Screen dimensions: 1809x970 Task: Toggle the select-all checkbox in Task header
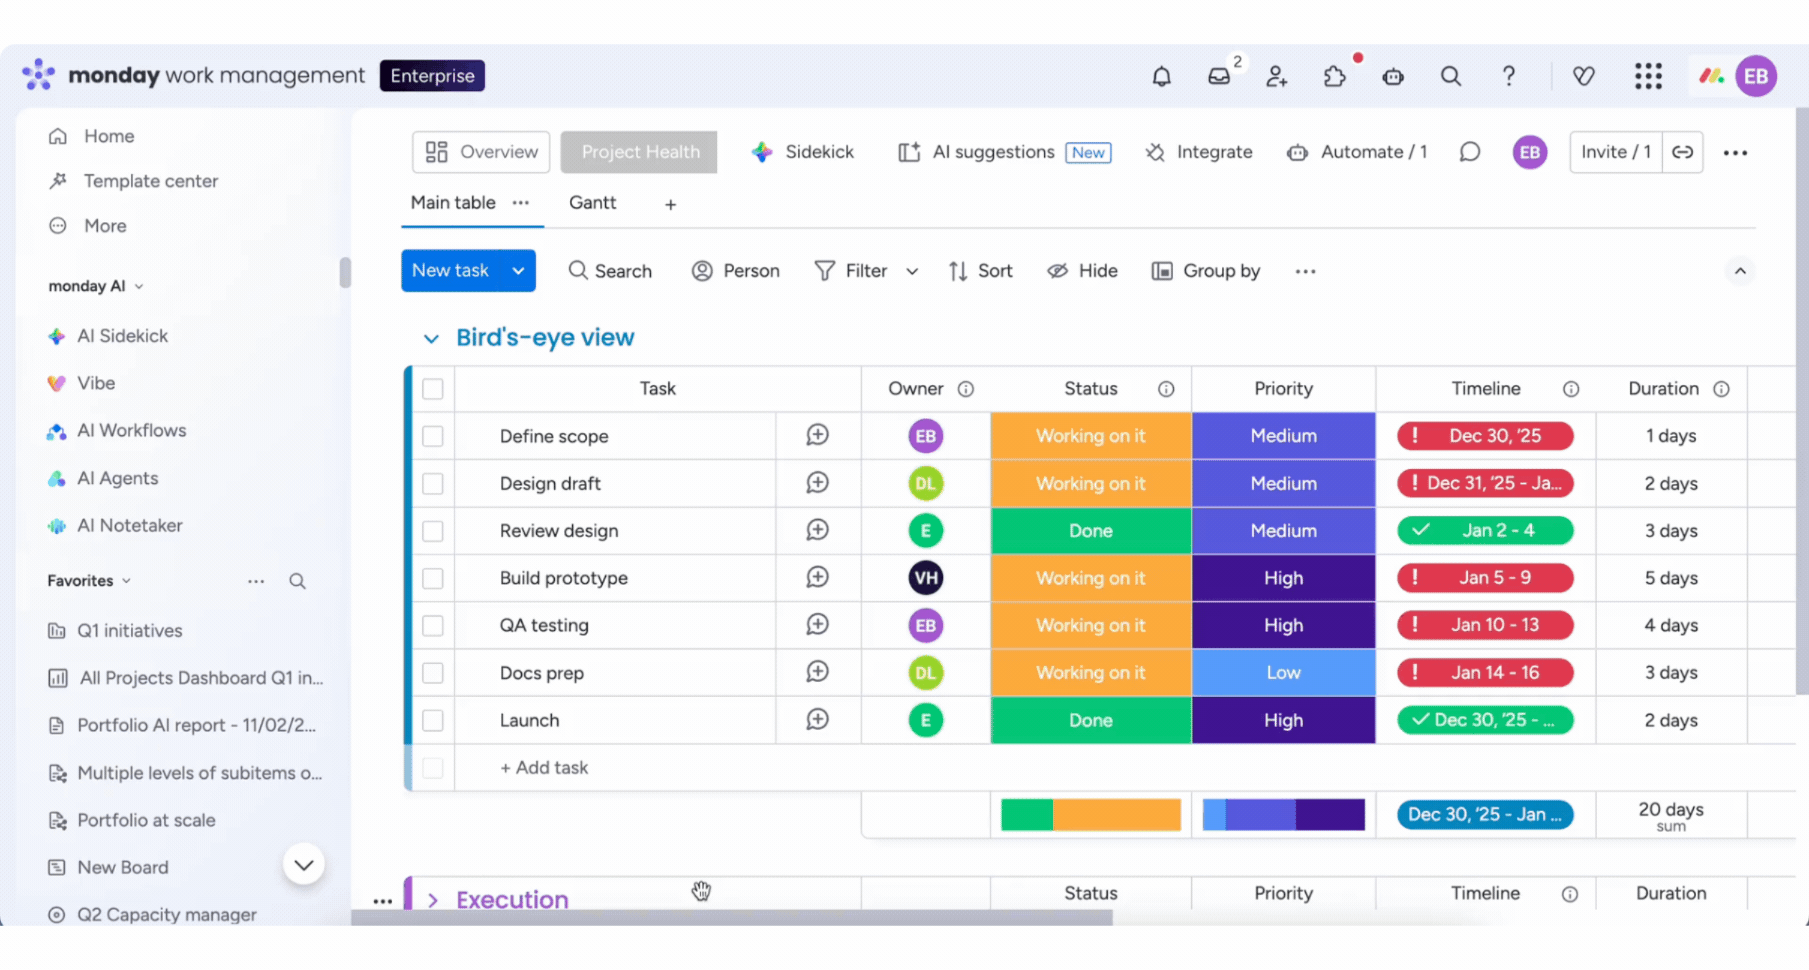(x=433, y=389)
